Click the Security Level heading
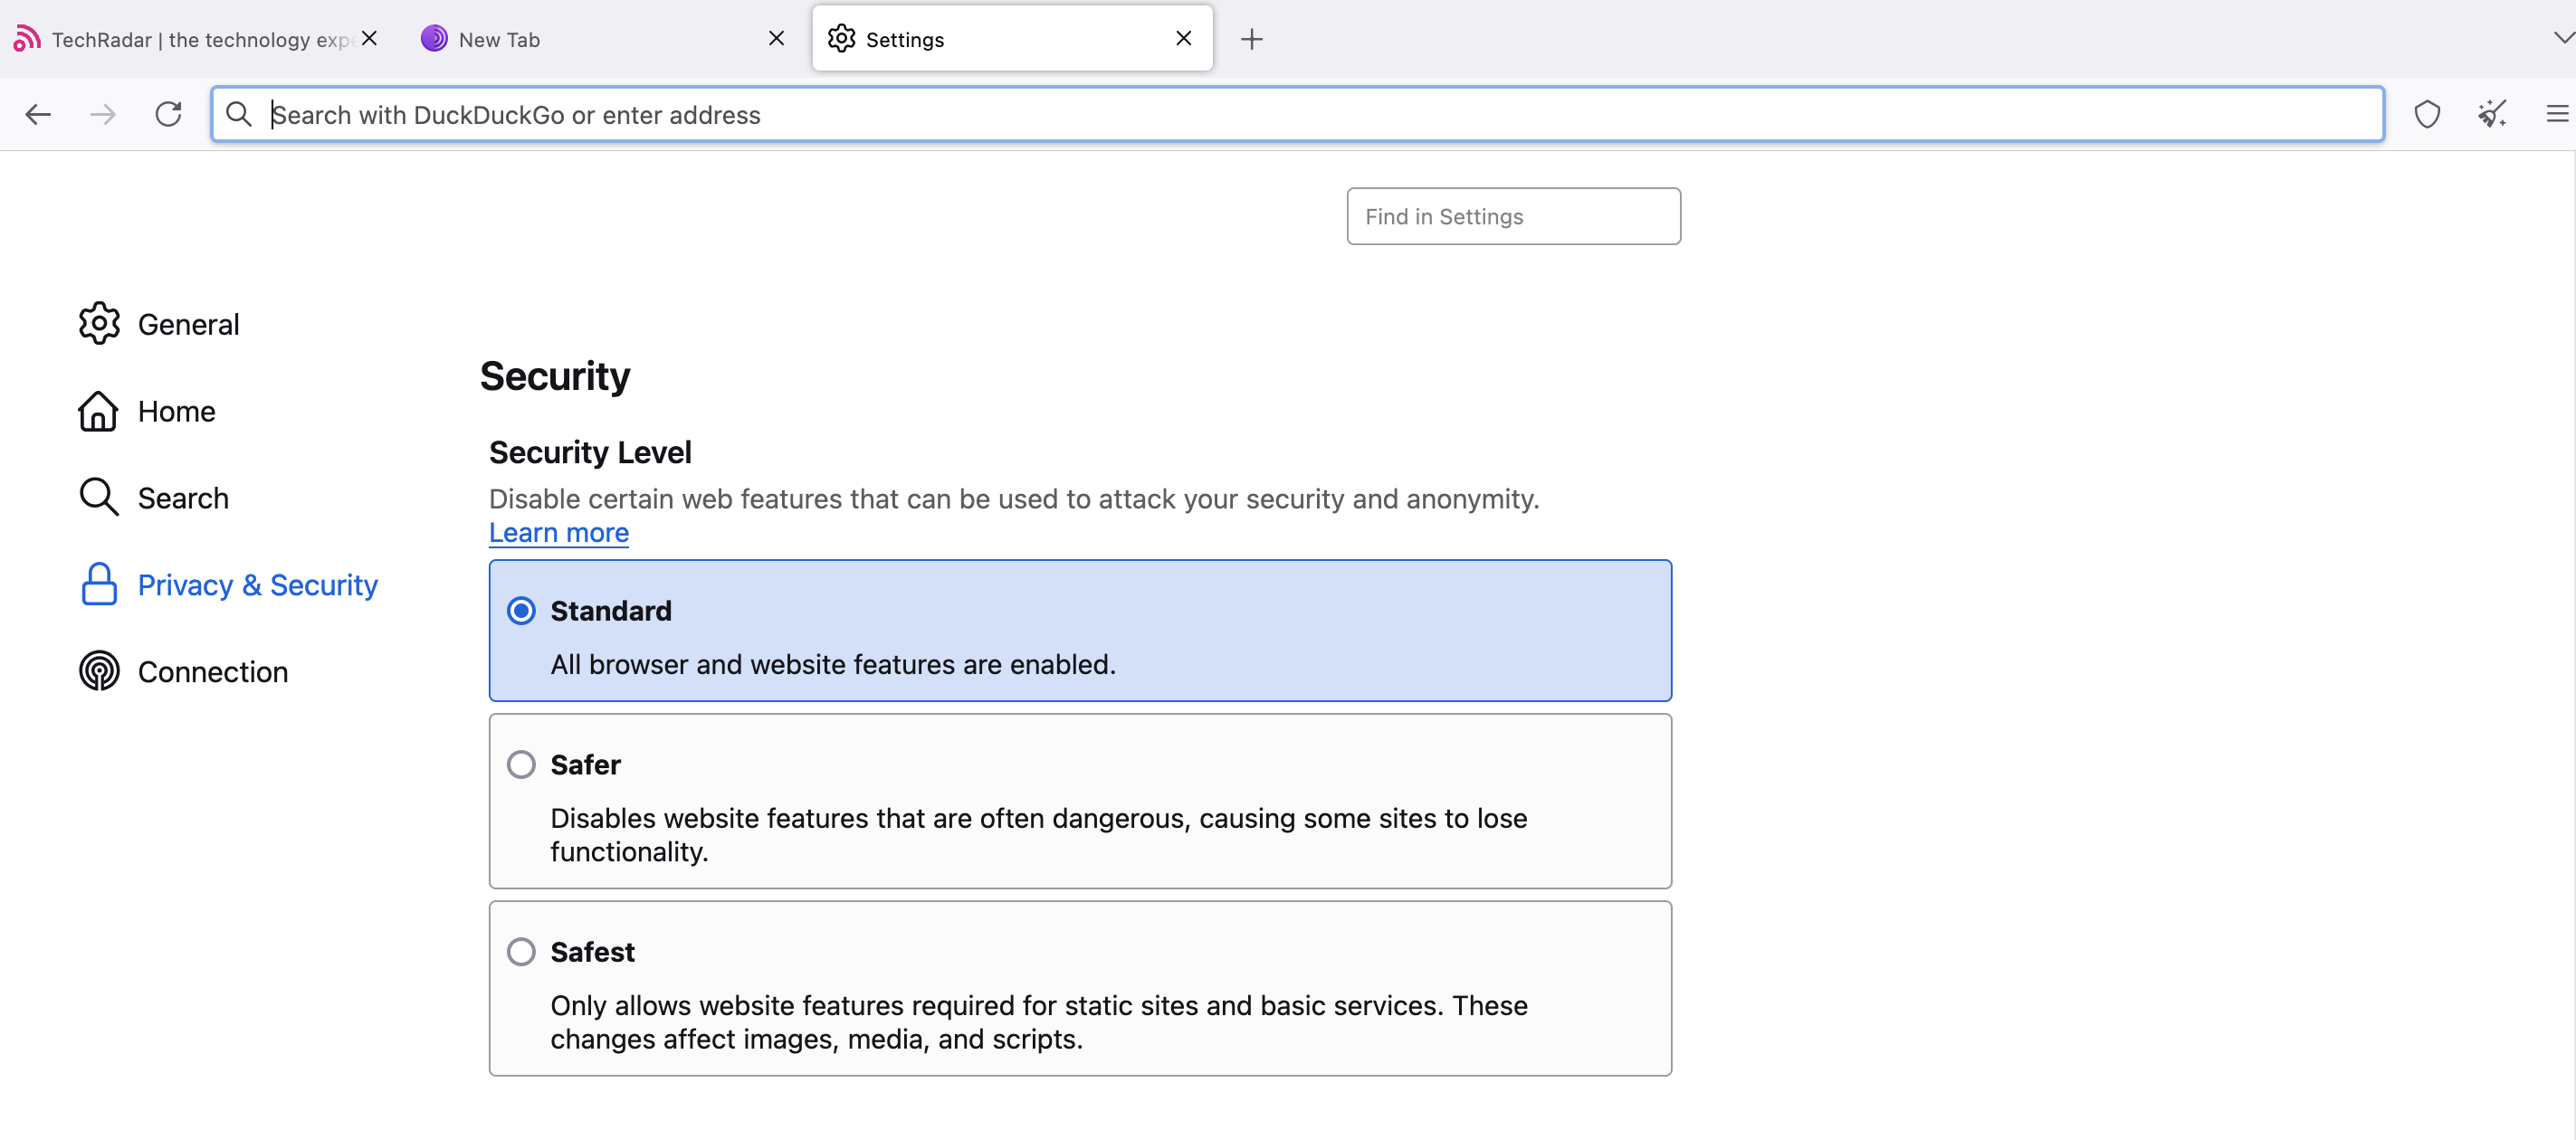Screen dimensions: 2576x1140 click(590, 452)
